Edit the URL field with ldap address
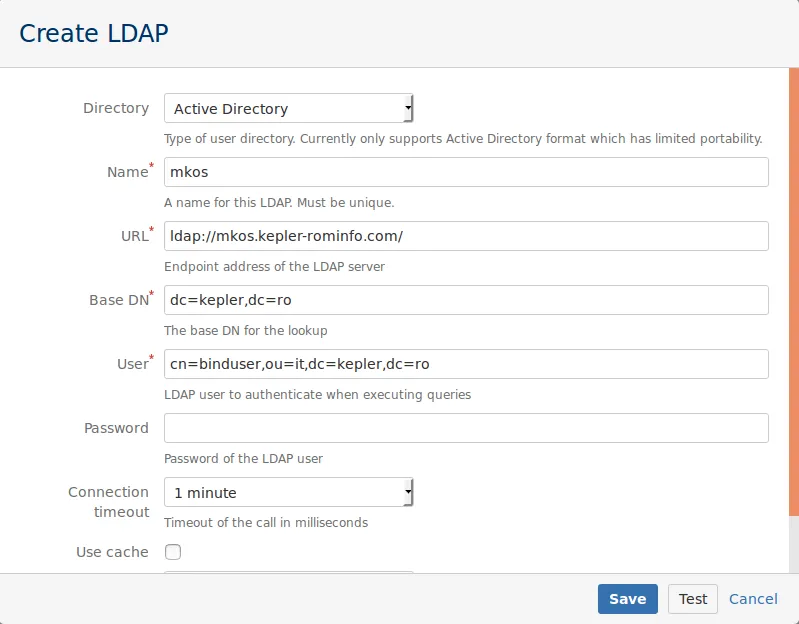Viewport: 799px width, 624px height. coord(466,236)
